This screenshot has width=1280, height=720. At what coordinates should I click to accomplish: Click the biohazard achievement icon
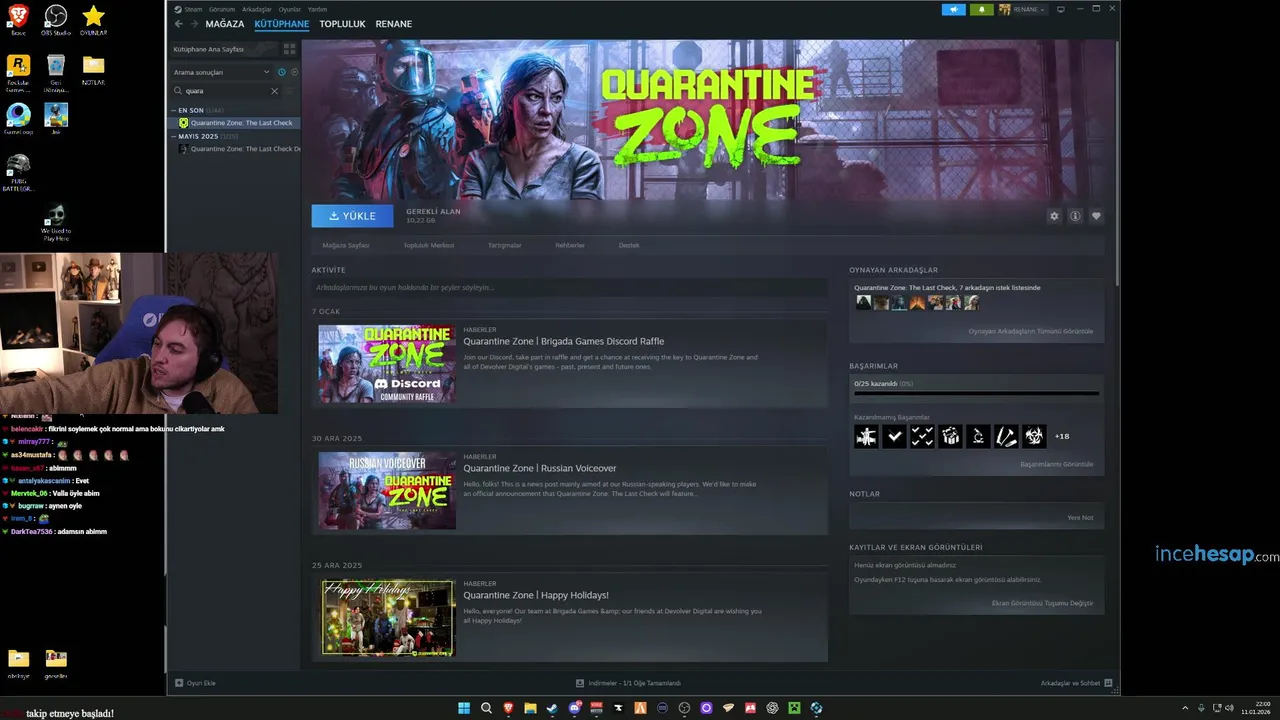click(x=1034, y=436)
